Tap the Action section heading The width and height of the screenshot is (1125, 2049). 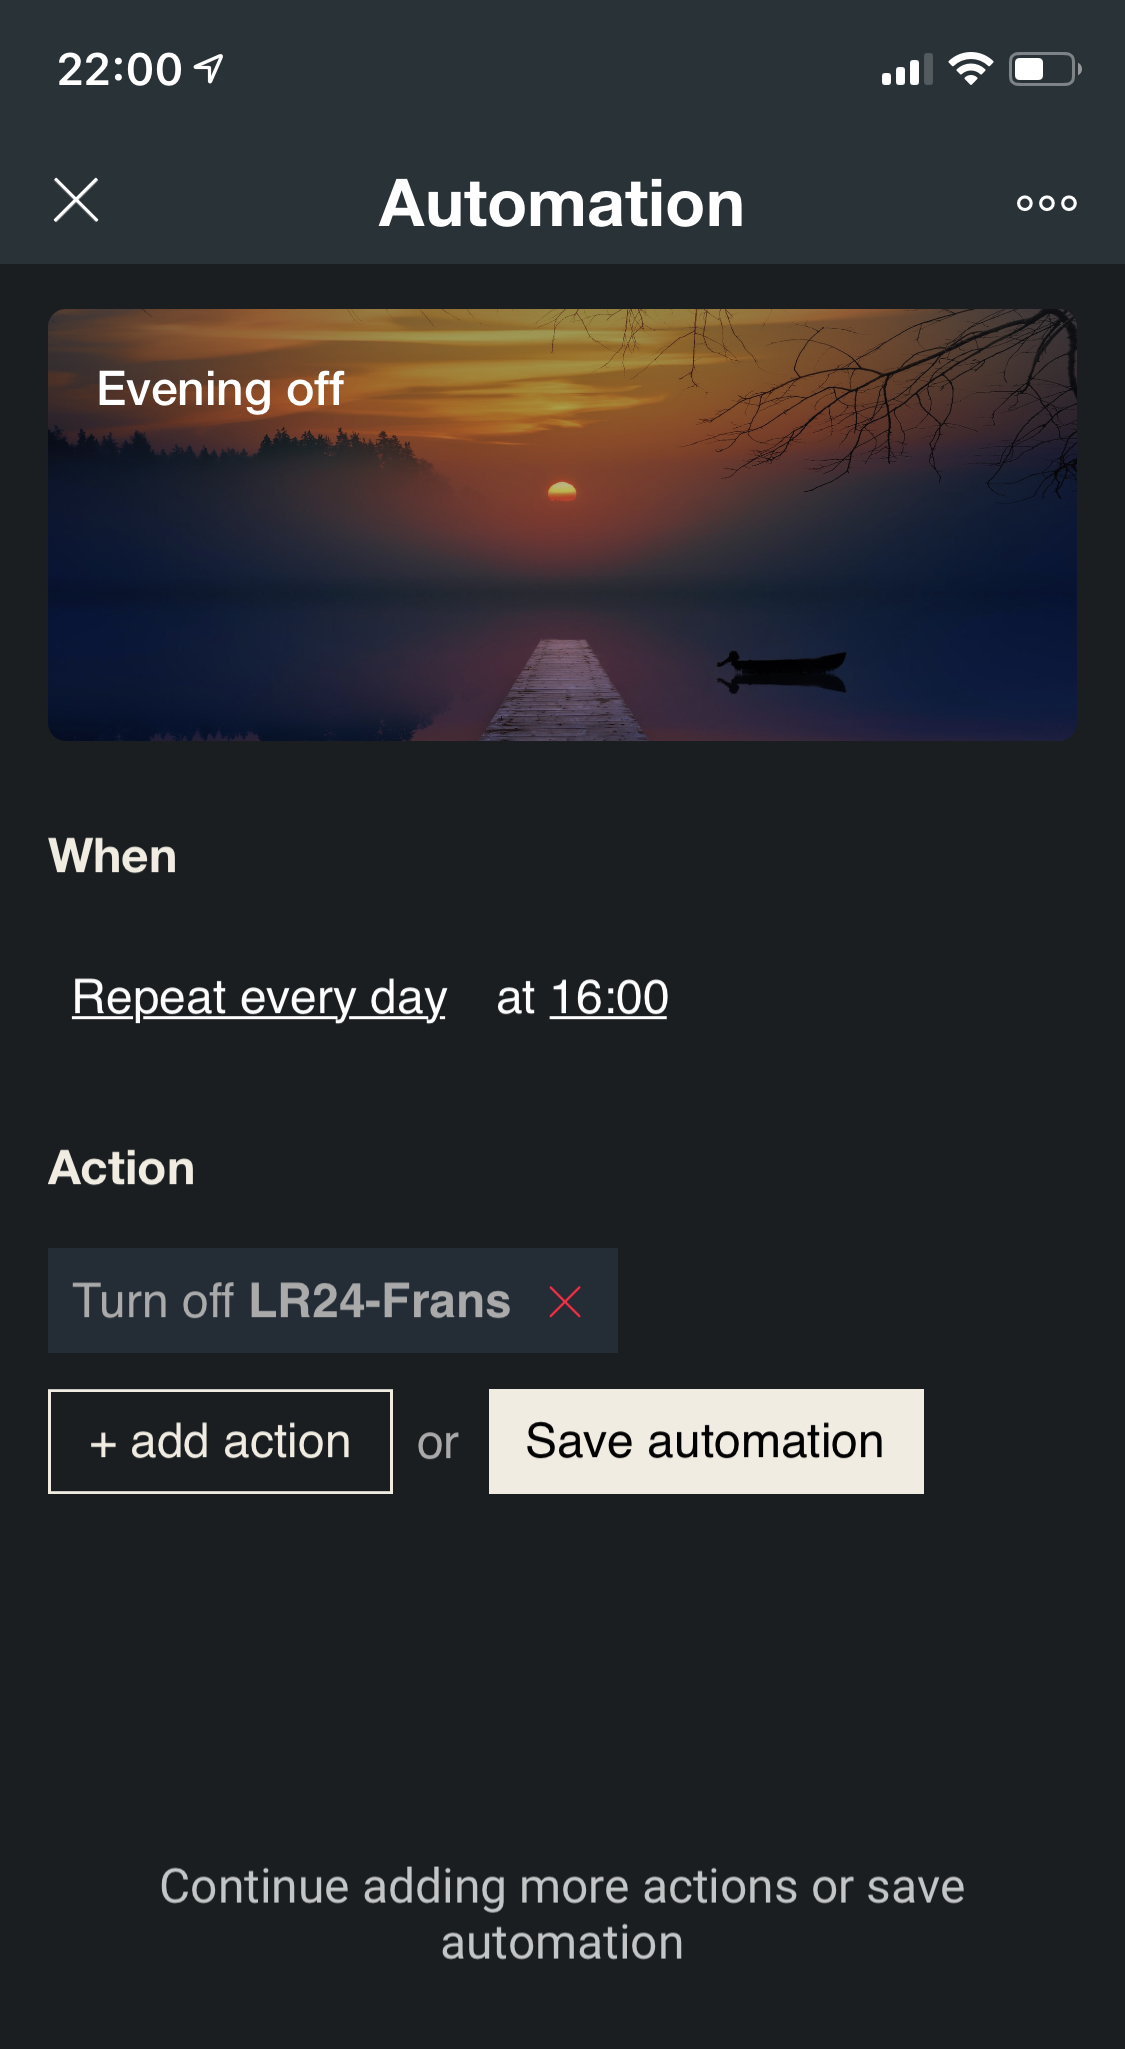[122, 1168]
